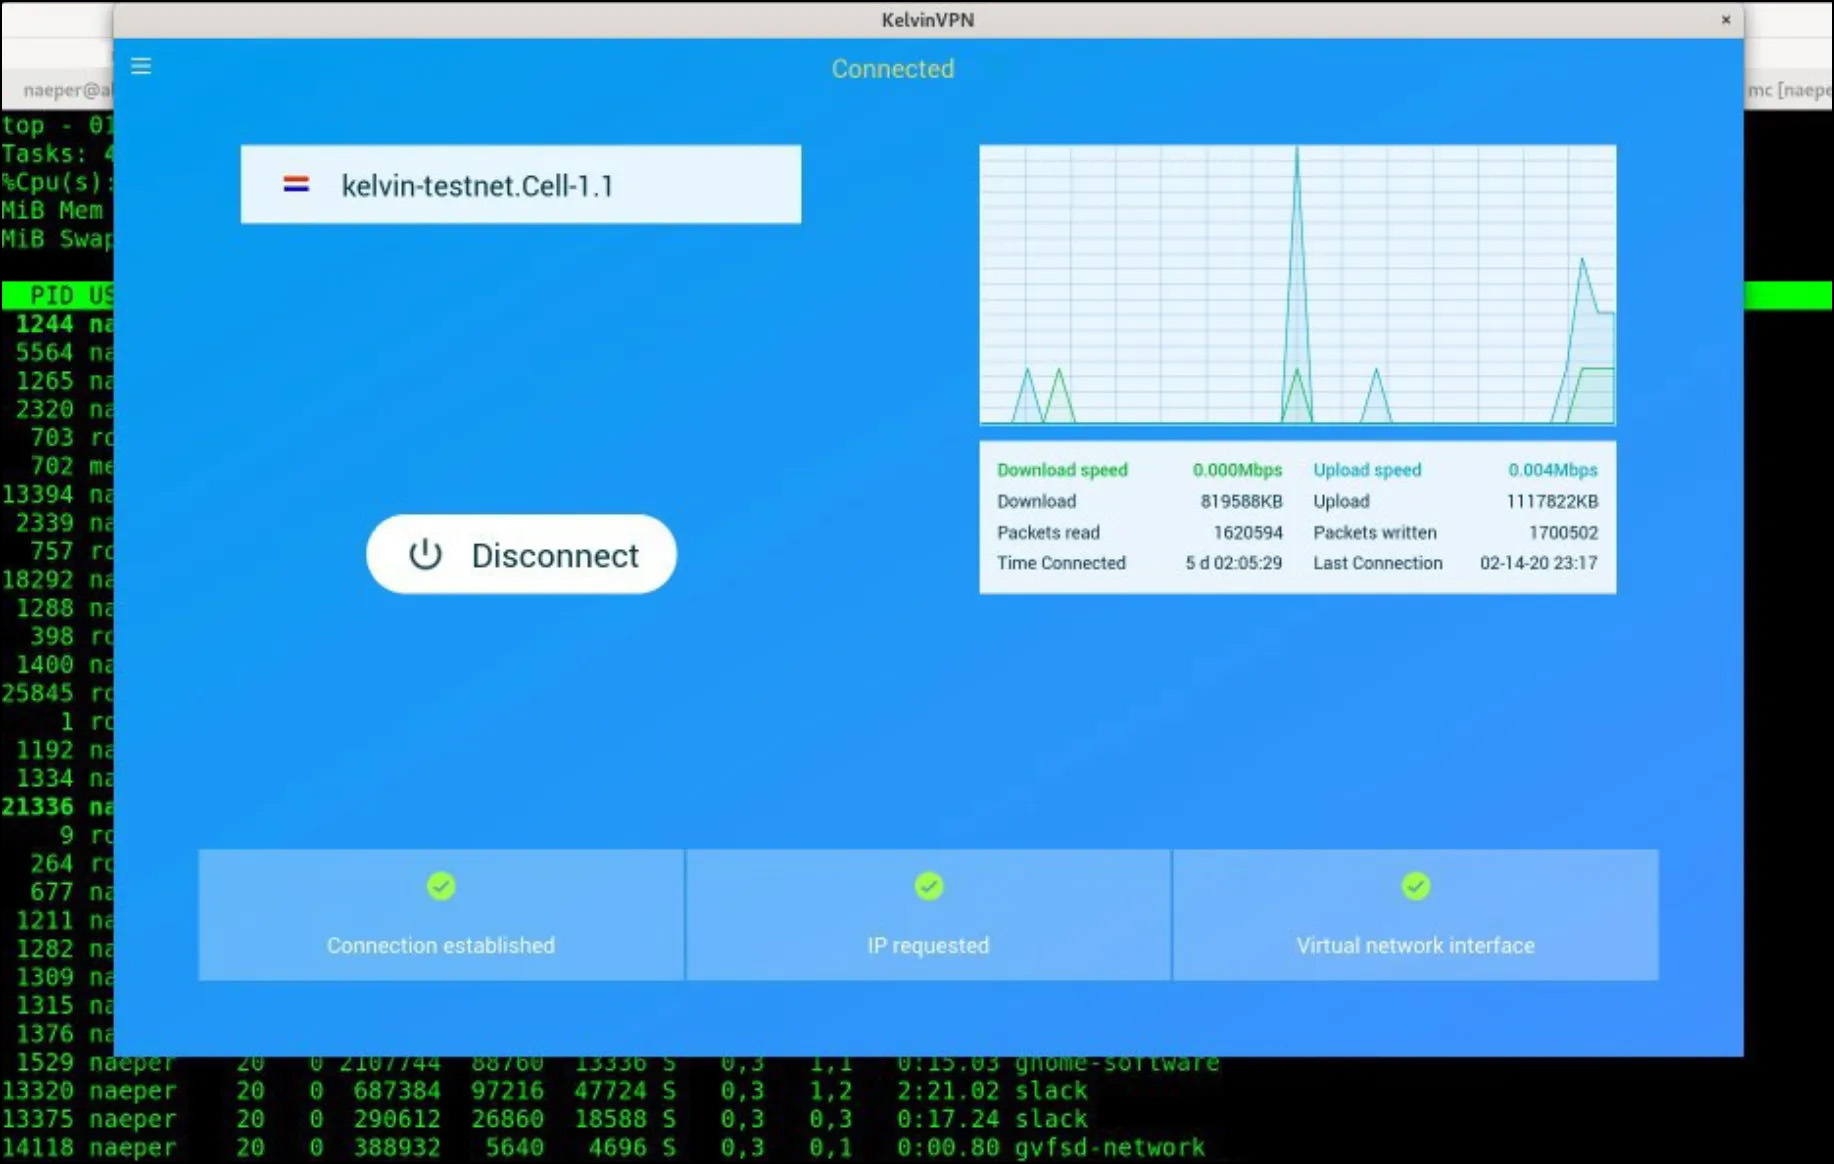Click the Connection established checkmark icon

[441, 886]
